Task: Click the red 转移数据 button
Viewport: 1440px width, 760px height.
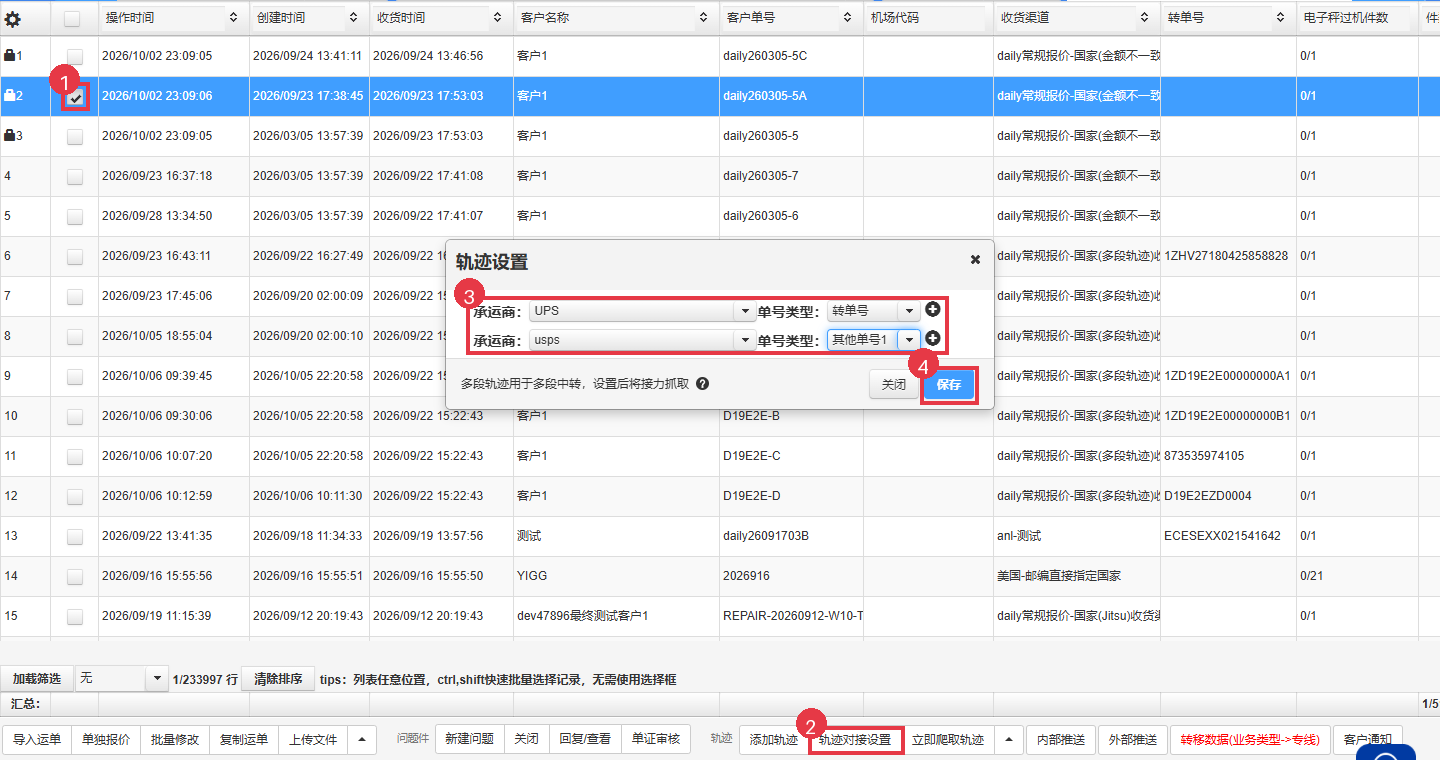Action: point(1250,740)
